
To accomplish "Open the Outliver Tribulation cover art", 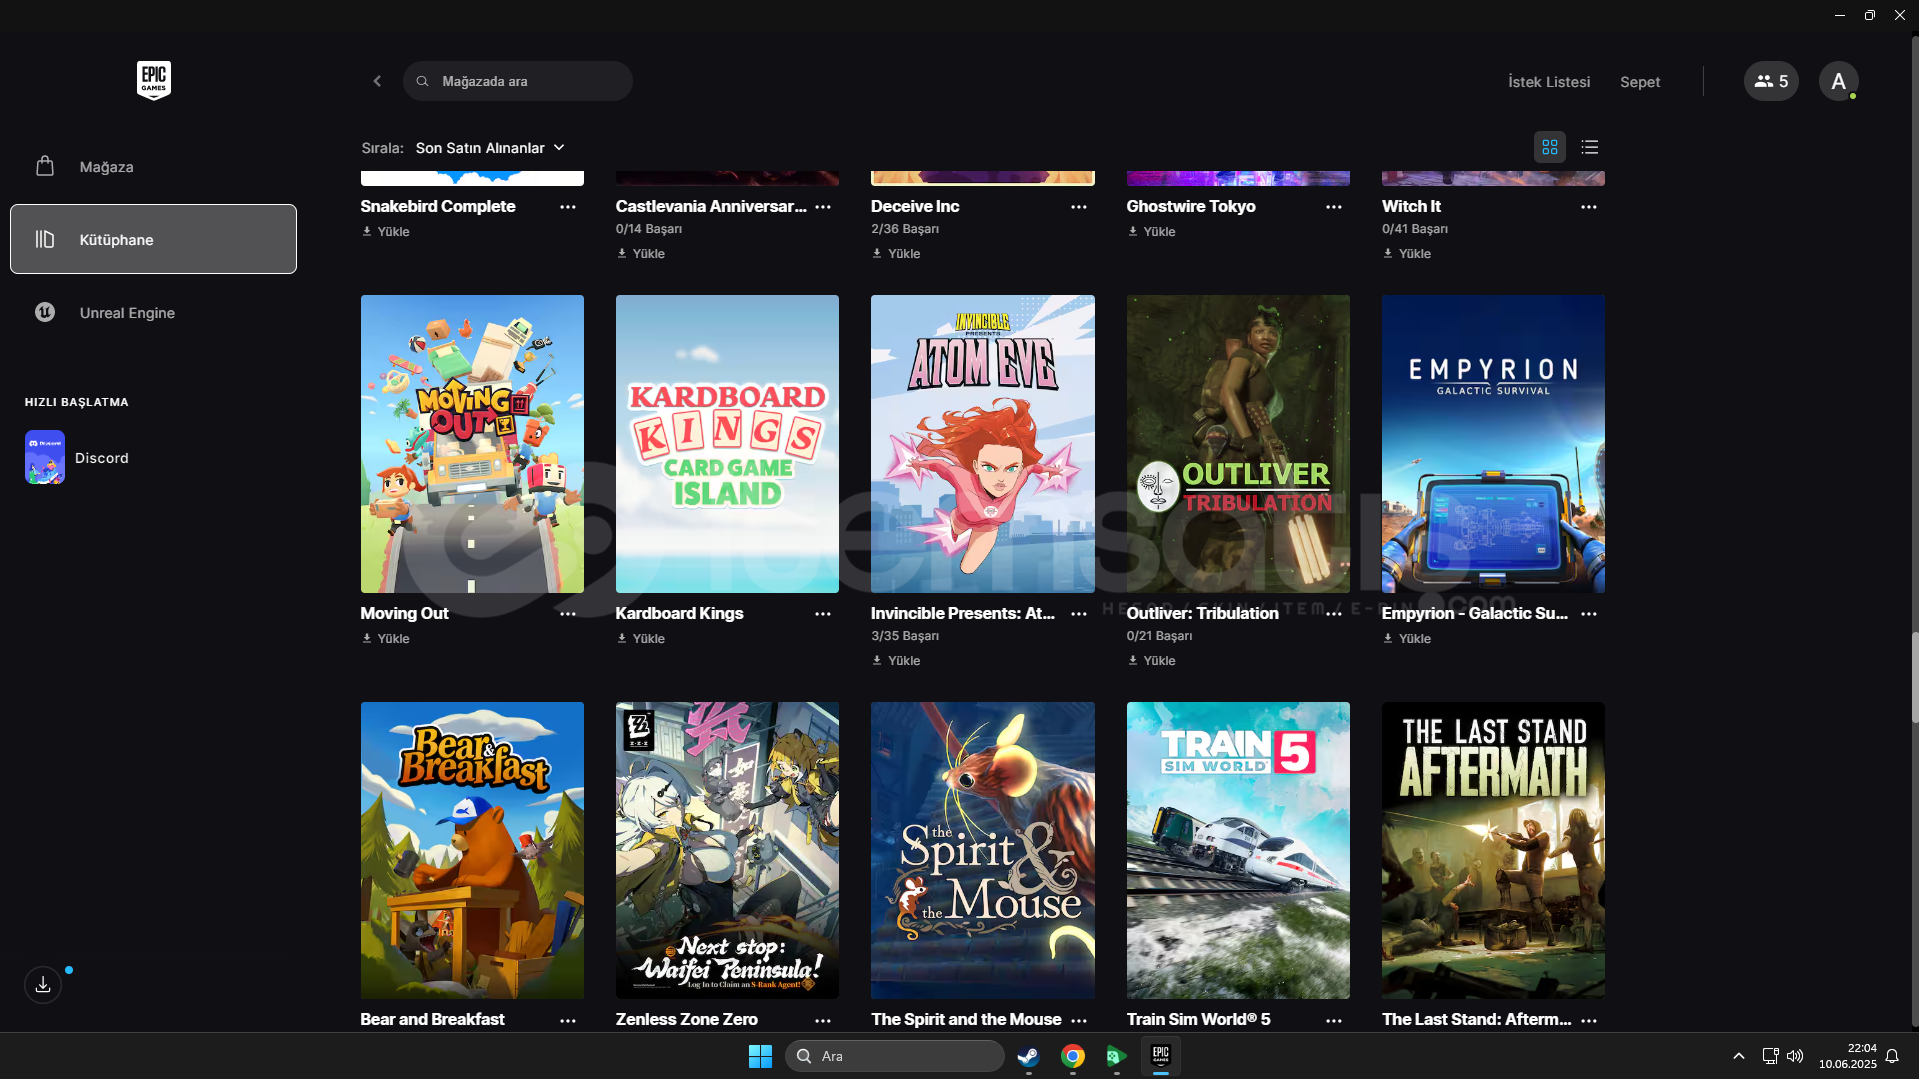I will 1238,443.
